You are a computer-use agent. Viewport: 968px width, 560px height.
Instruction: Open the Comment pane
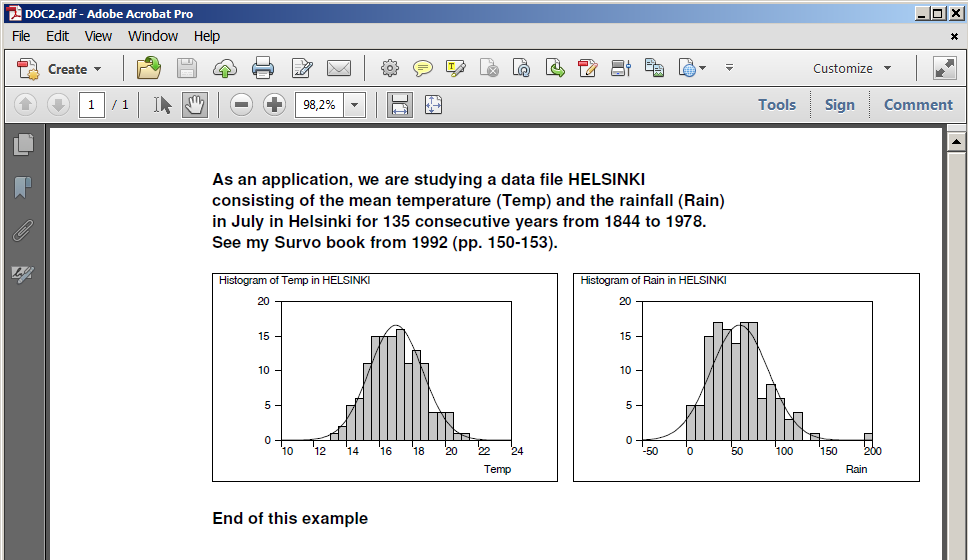919,105
